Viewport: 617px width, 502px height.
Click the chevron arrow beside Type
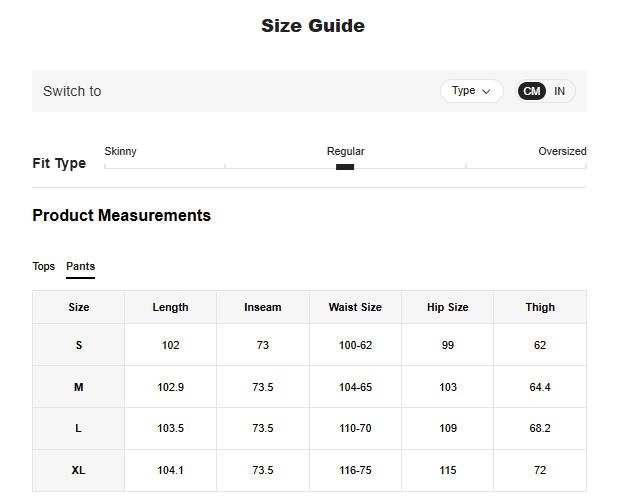click(487, 91)
